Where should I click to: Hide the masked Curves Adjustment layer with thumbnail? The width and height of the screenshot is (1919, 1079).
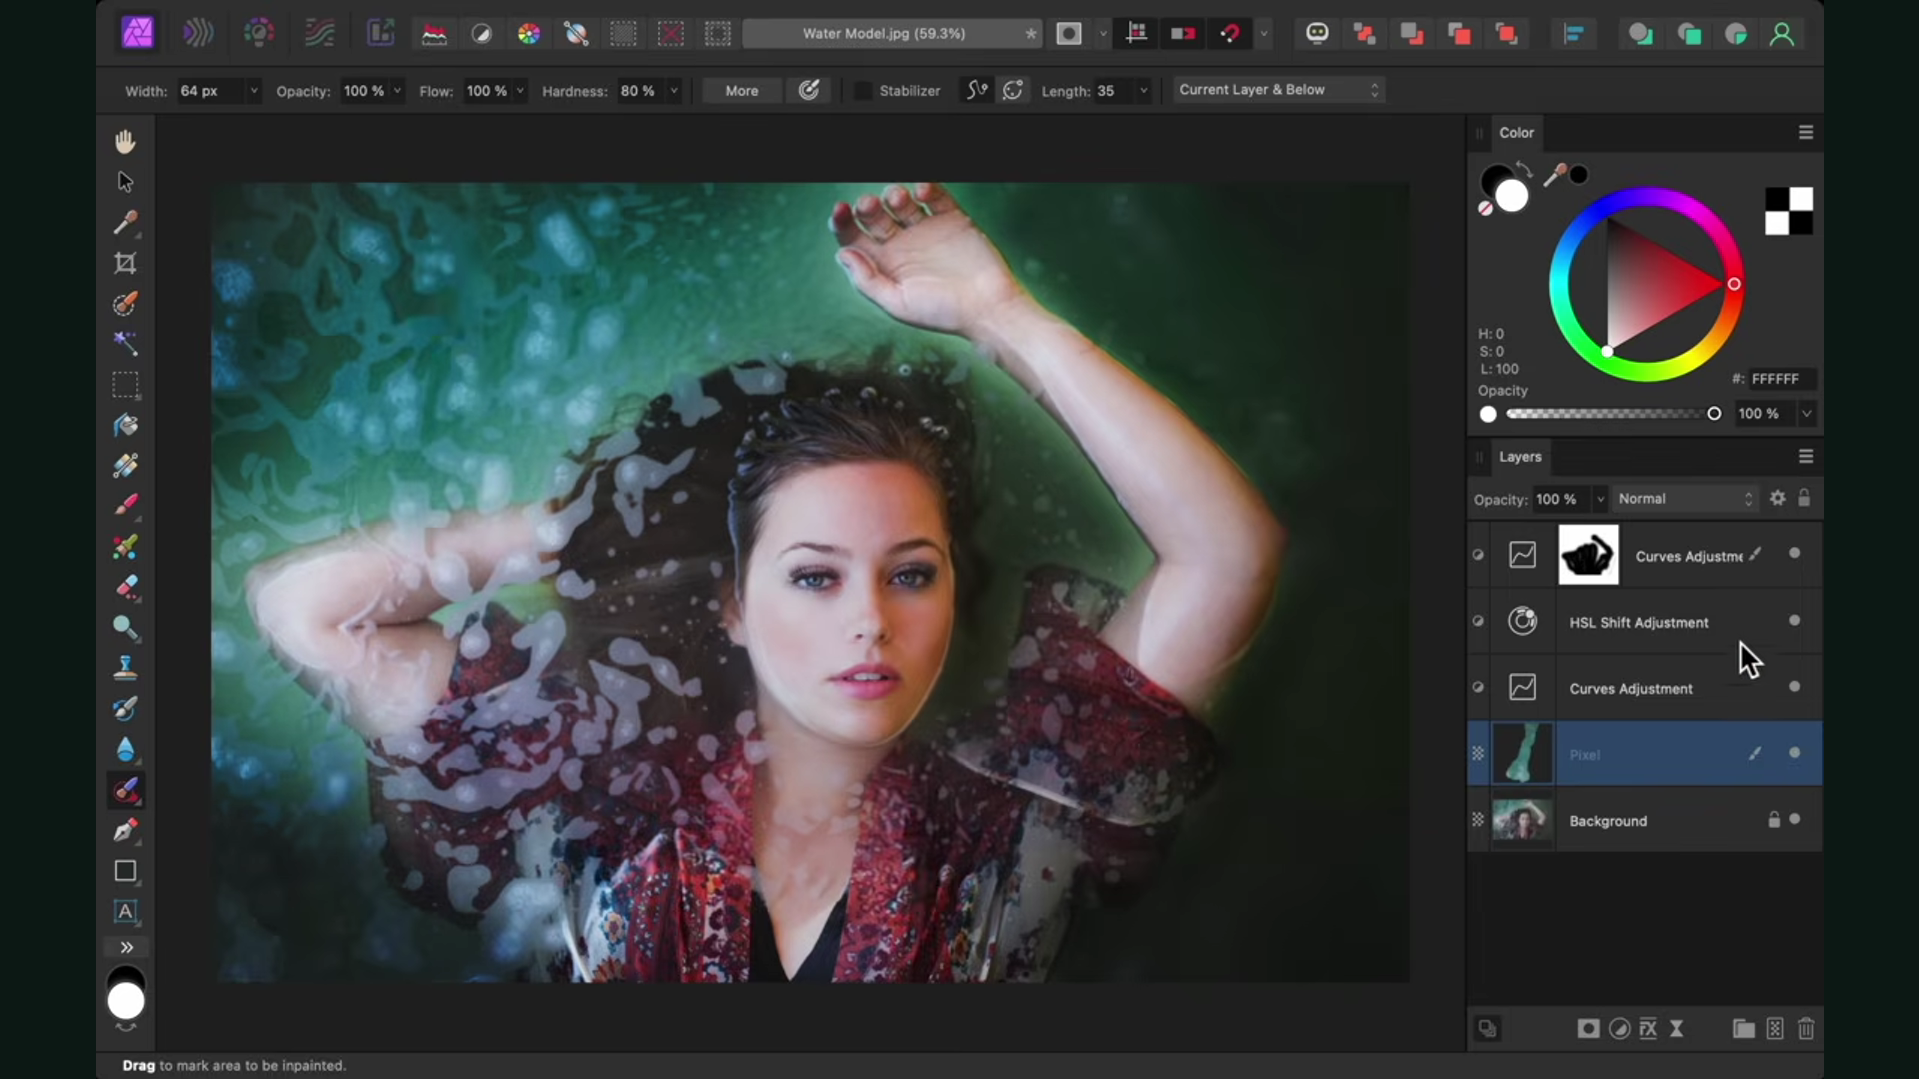(x=1794, y=553)
